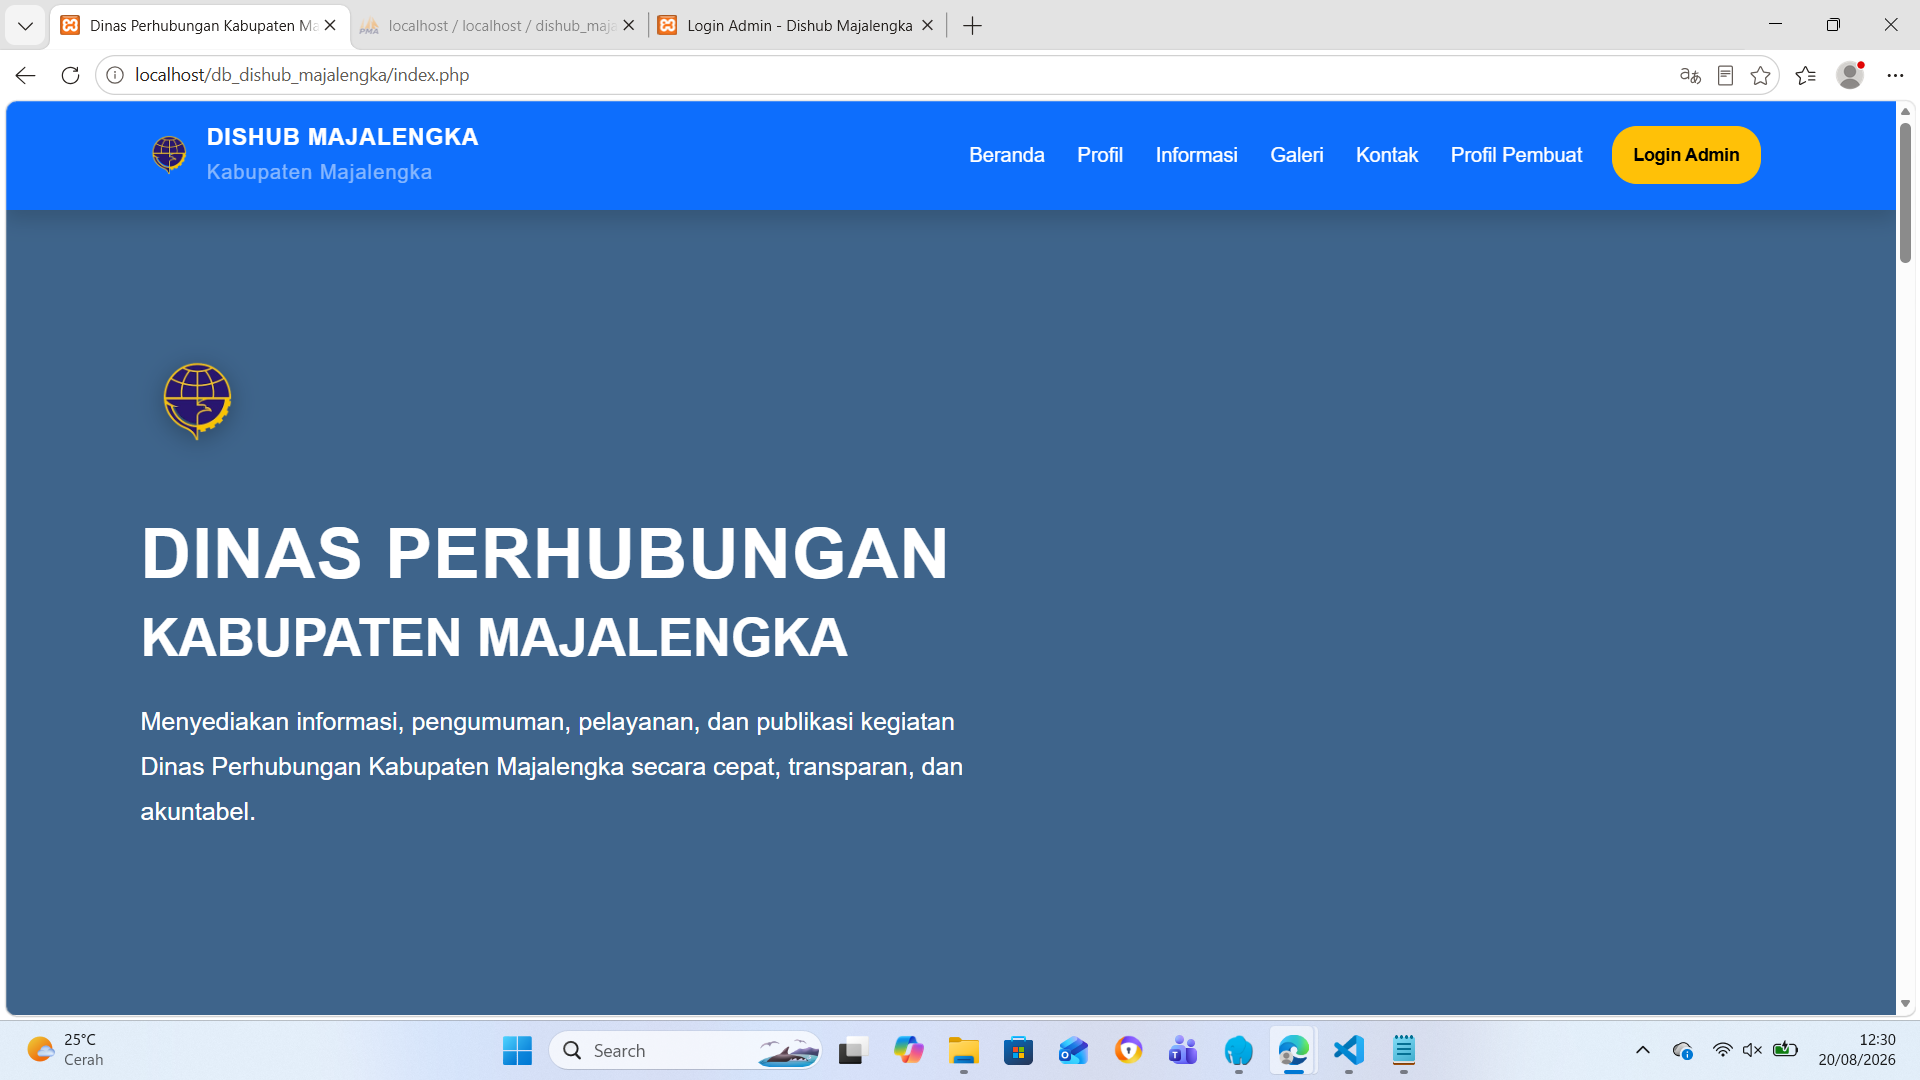Click the page vertical scrollbar thumb
Image resolution: width=1920 pixels, height=1080 pixels.
1905,192
